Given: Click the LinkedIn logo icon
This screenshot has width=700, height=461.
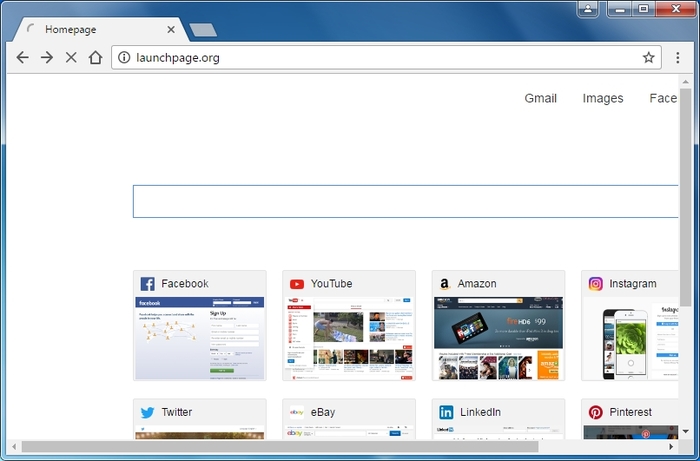Looking at the screenshot, I should coord(446,412).
